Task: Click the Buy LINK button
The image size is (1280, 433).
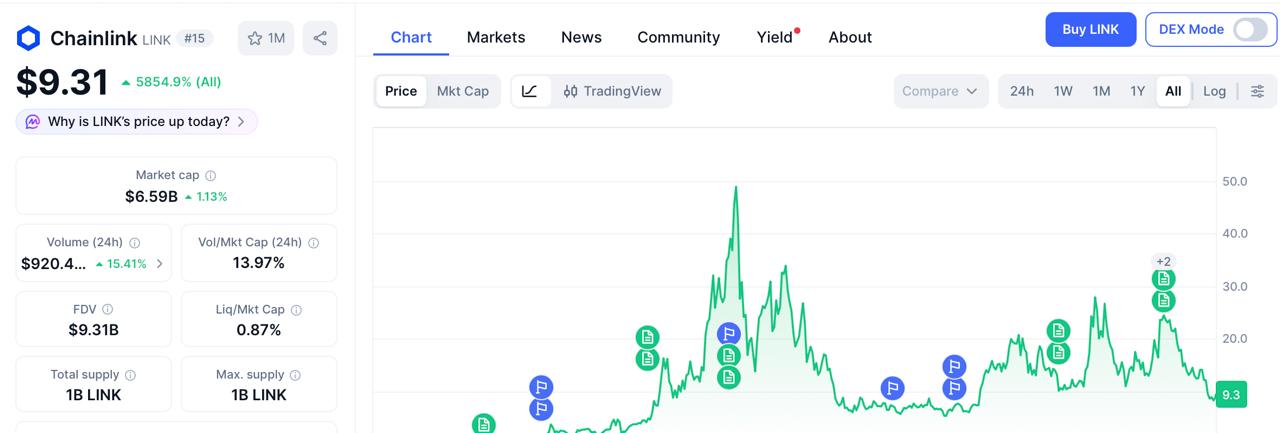Action: [x=1090, y=30]
